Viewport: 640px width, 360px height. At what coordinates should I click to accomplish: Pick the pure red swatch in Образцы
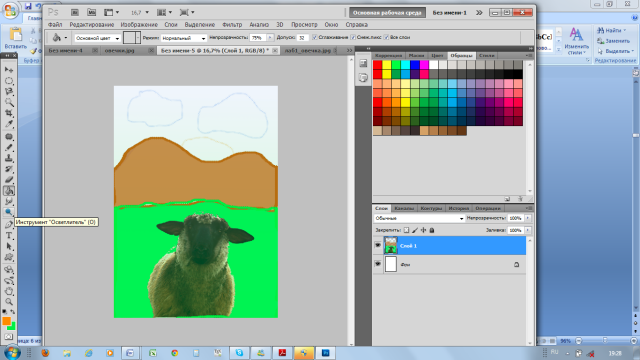pyautogui.click(x=378, y=65)
